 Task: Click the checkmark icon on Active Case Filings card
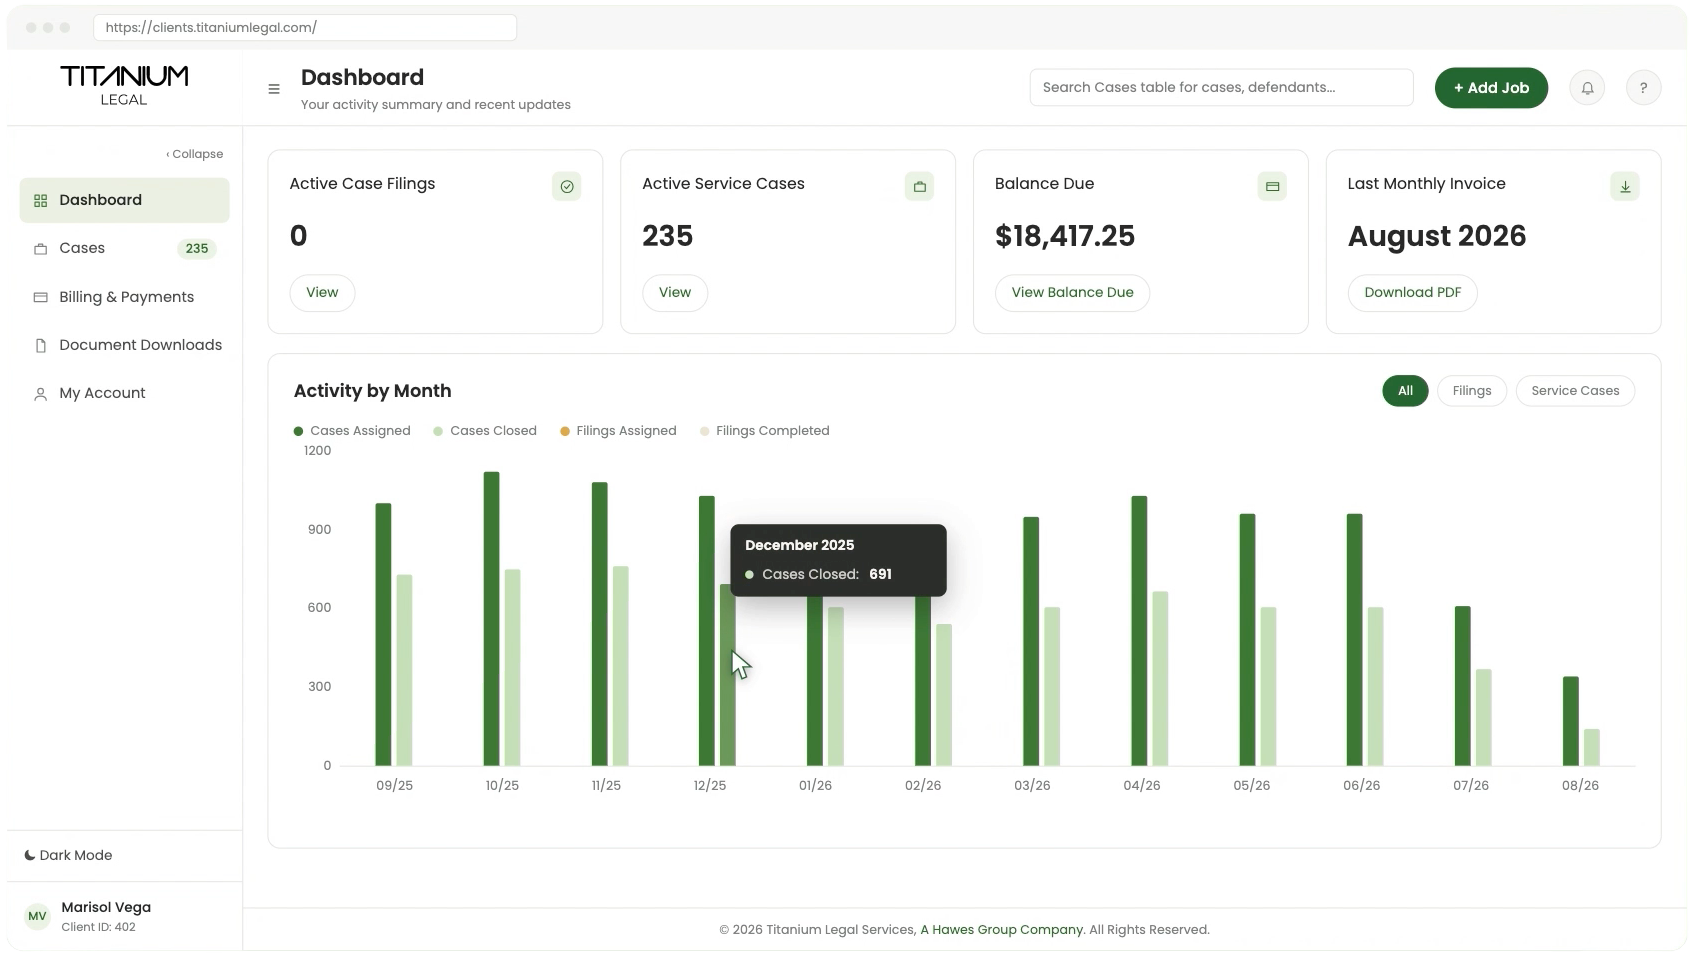pyautogui.click(x=567, y=186)
